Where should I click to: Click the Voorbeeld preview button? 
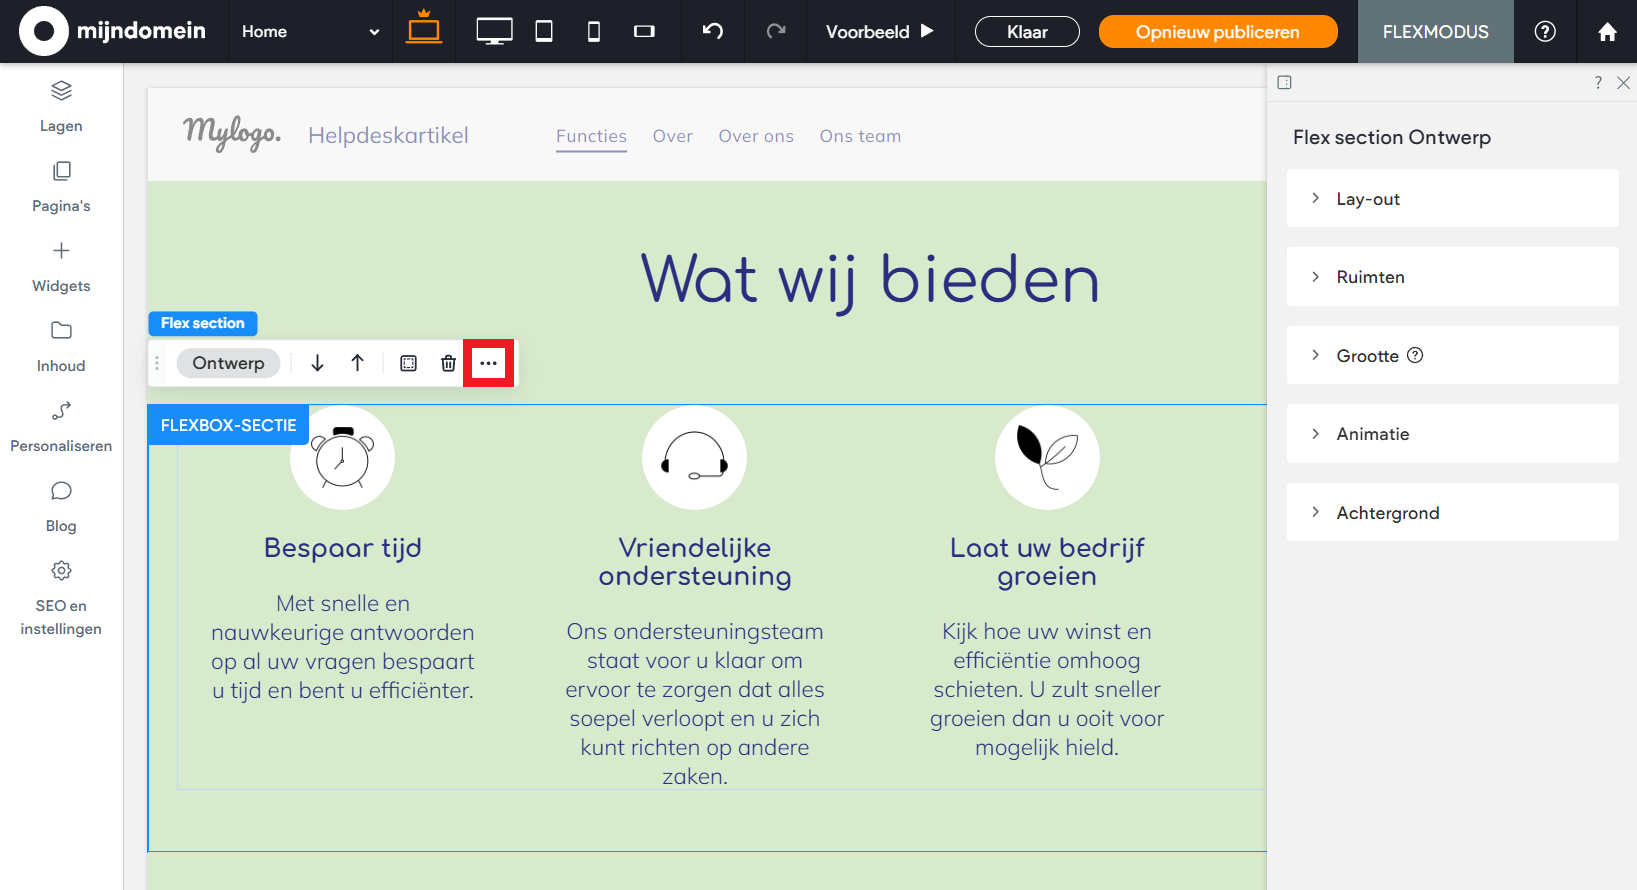tap(880, 31)
